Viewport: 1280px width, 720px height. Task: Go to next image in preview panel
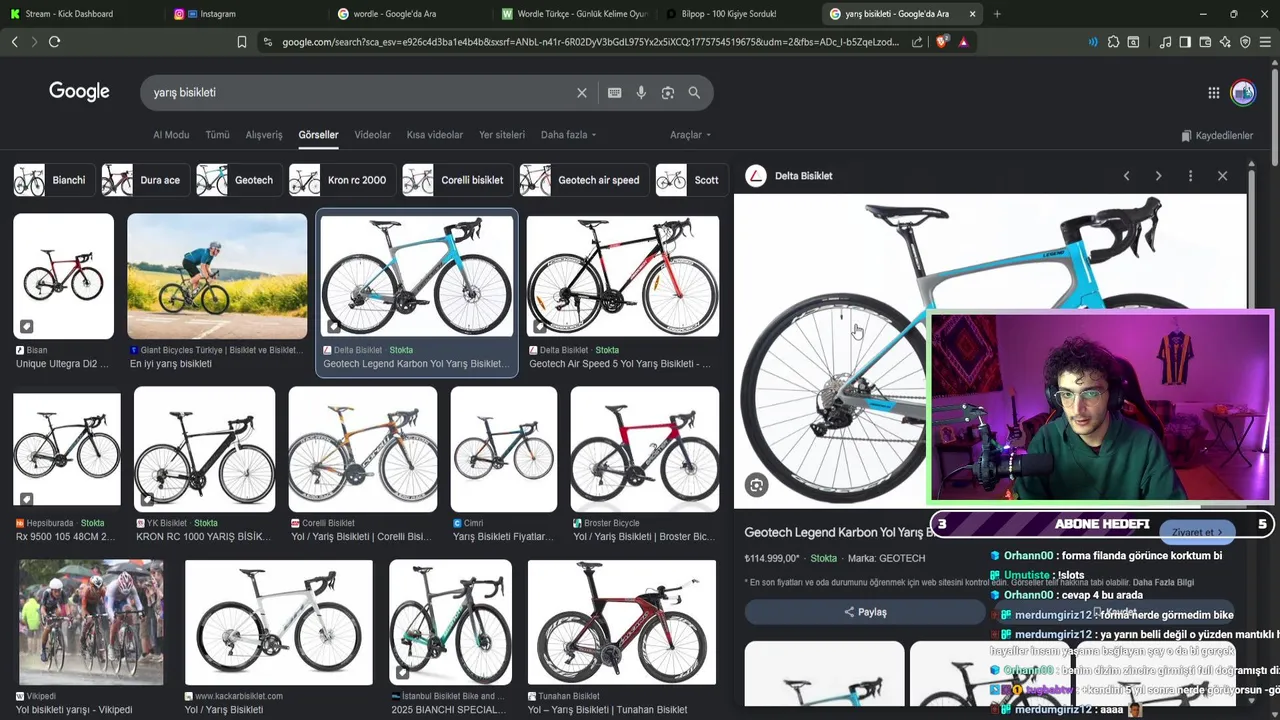pos(1158,176)
